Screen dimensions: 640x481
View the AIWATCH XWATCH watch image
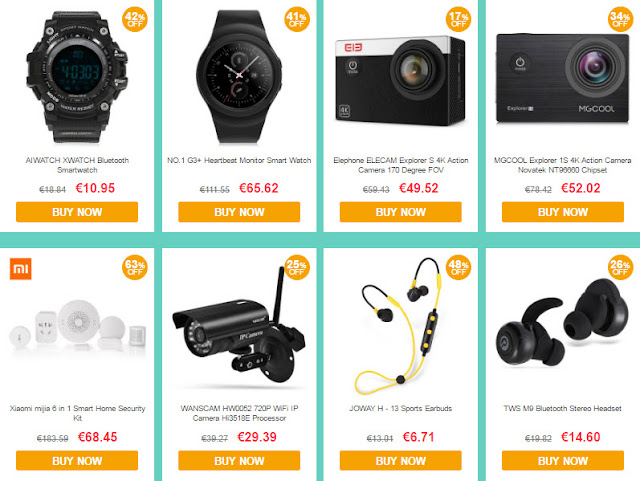tap(77, 77)
